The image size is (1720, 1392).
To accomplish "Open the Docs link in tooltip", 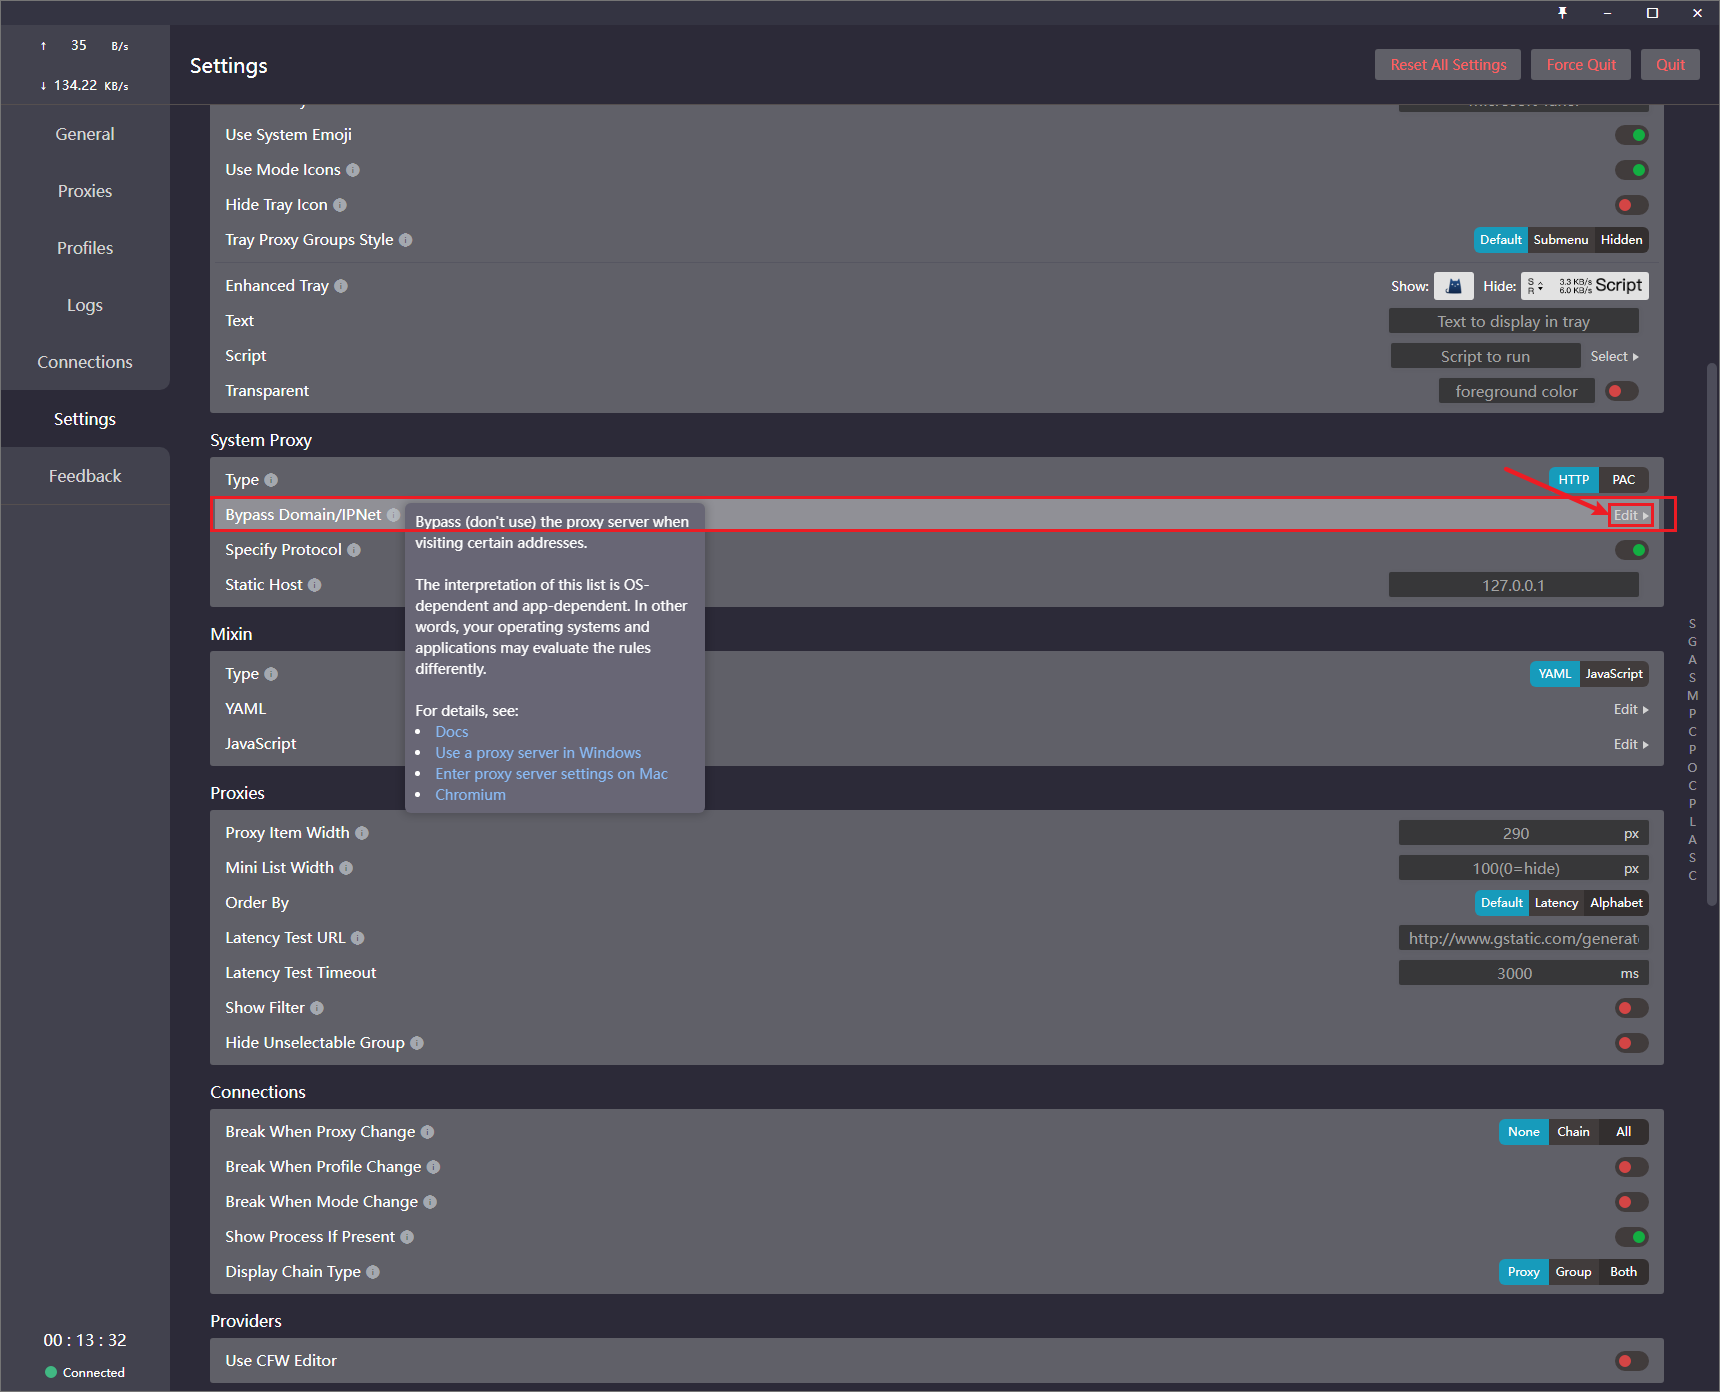I will (452, 732).
